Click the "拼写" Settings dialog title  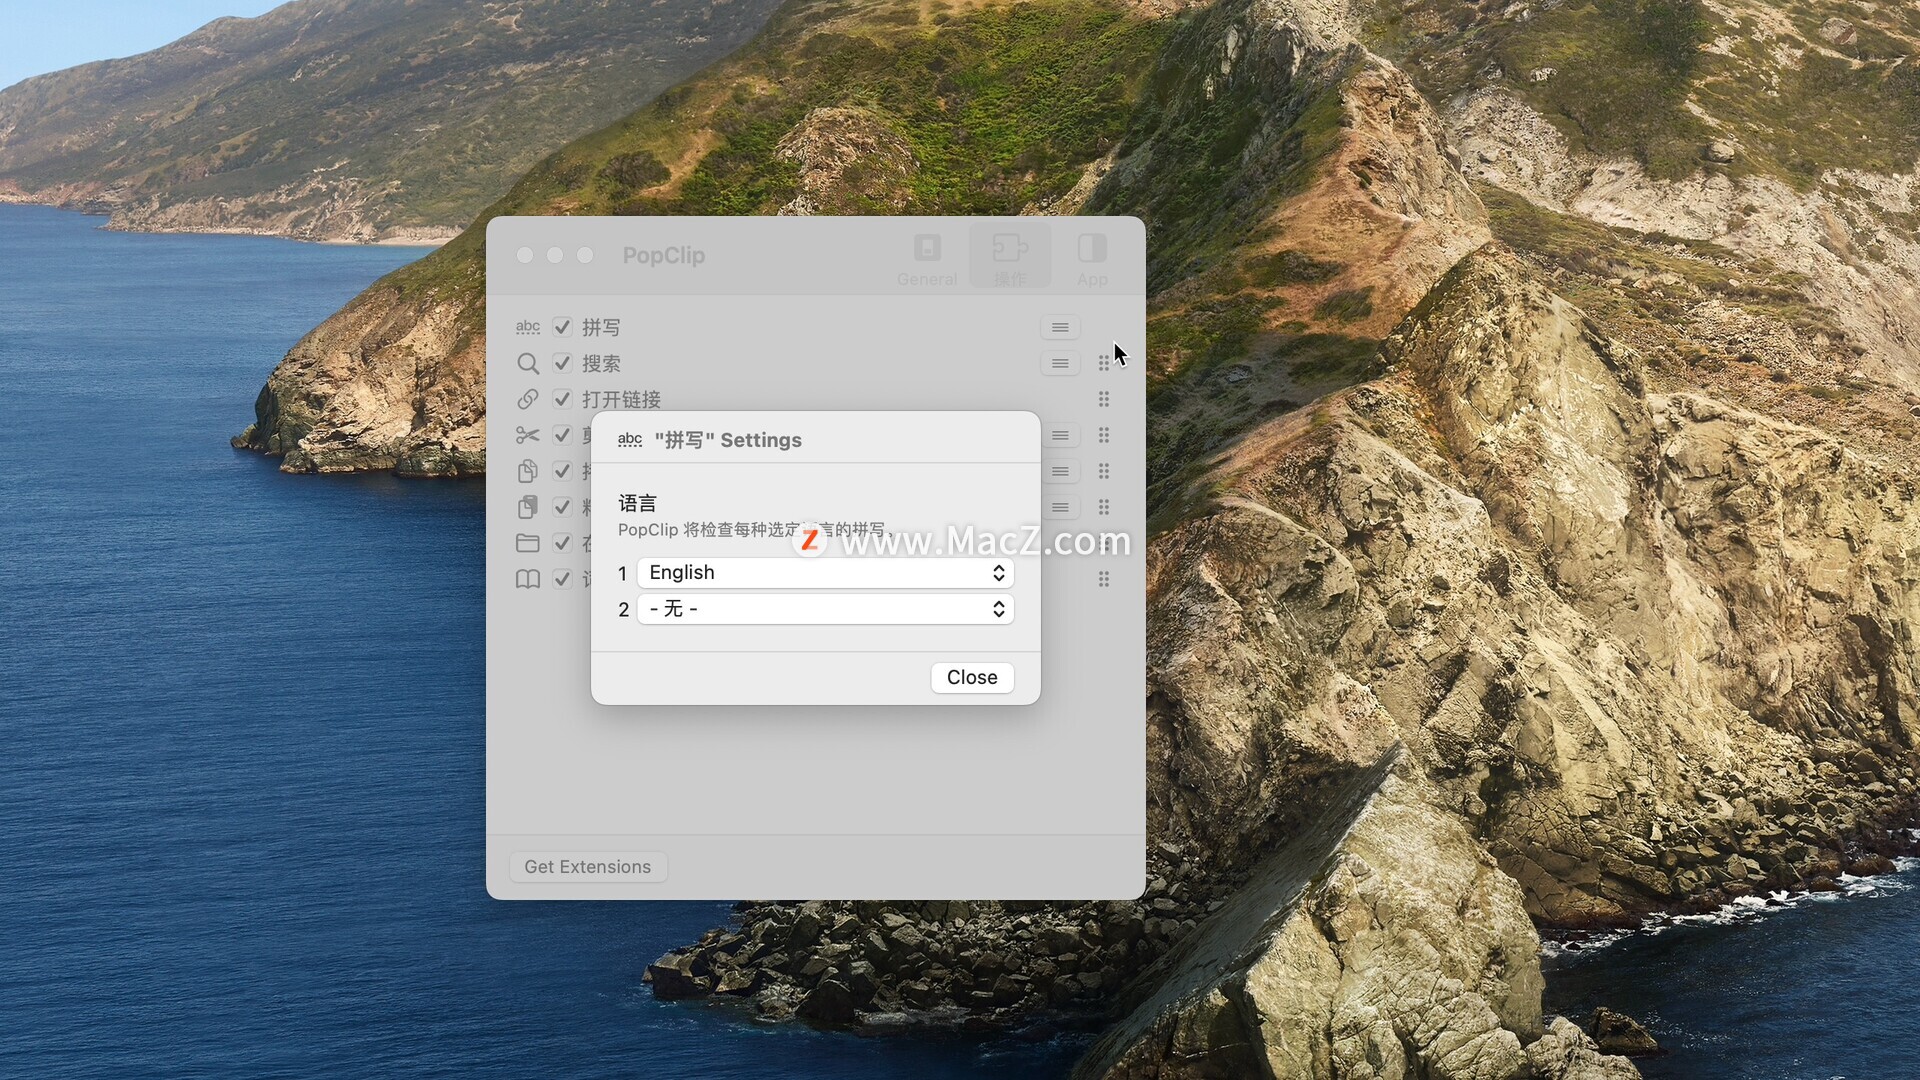728,440
